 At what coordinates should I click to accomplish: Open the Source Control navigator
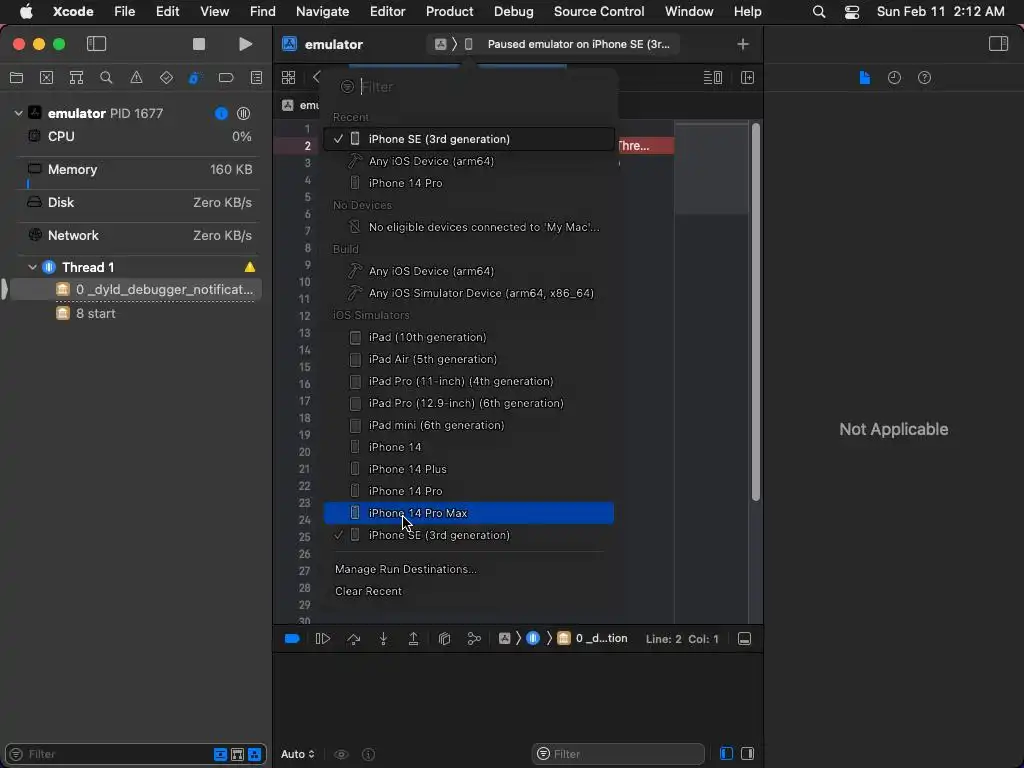[46, 78]
